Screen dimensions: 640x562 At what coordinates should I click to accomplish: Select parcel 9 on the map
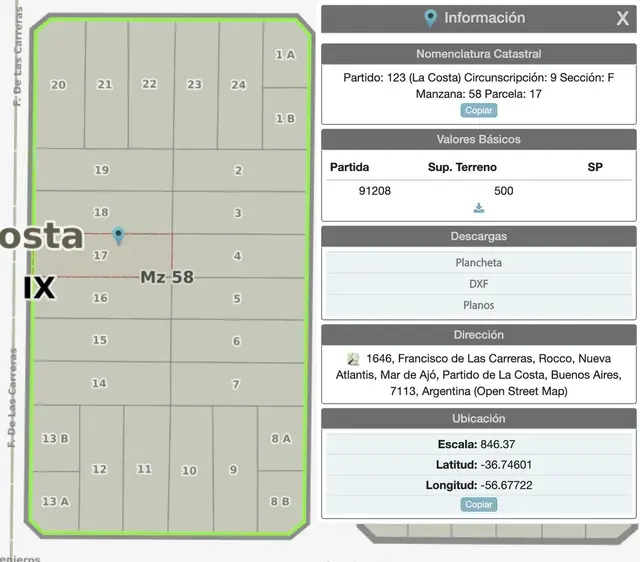tap(233, 470)
